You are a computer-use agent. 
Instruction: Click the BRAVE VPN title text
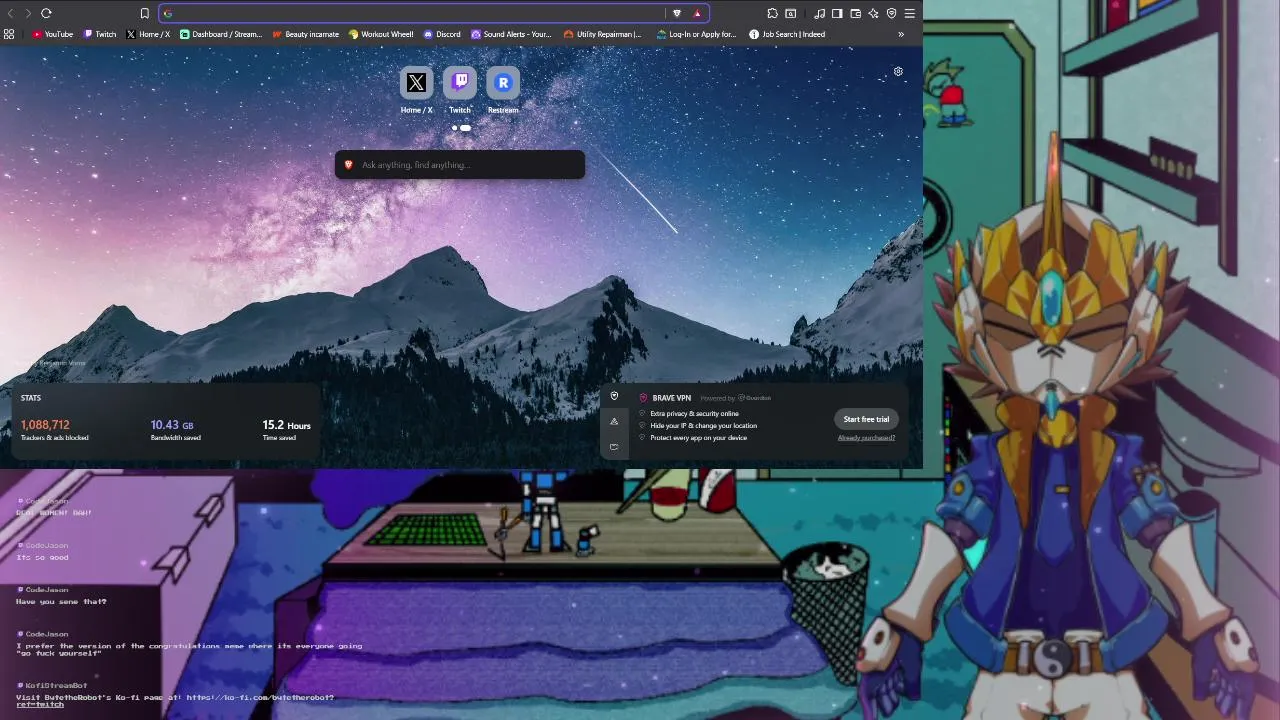(x=671, y=398)
